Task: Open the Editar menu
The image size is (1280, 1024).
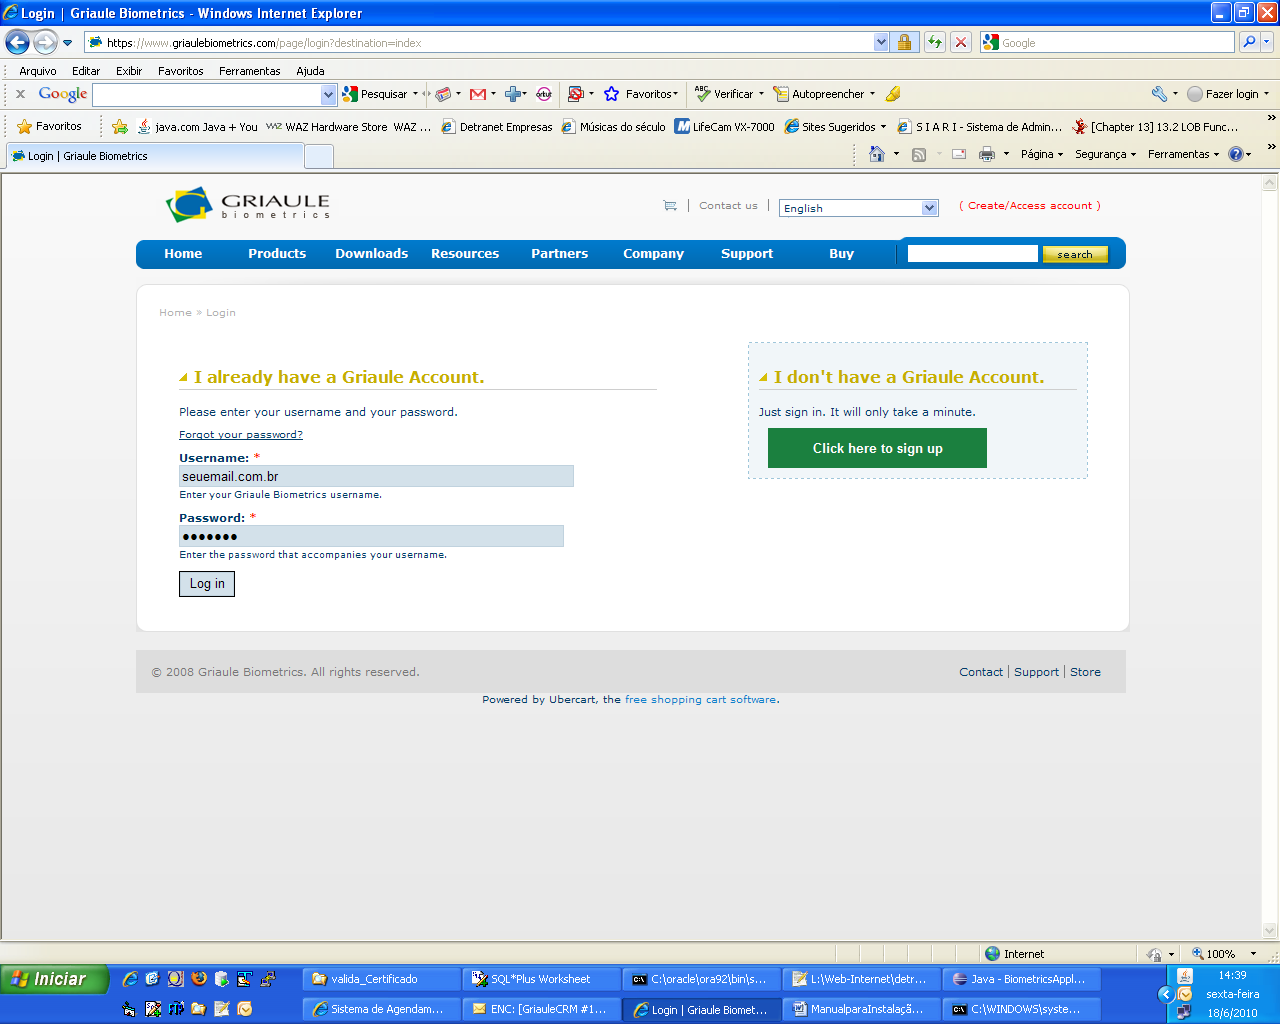Action: [86, 71]
